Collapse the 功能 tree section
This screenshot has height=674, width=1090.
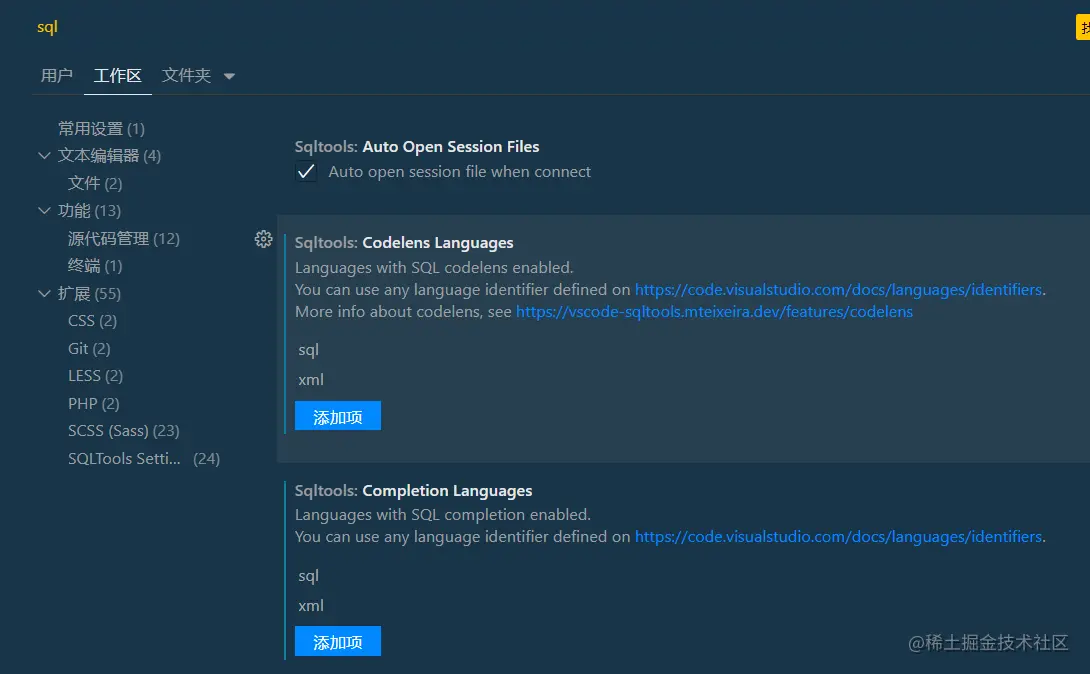pyautogui.click(x=44, y=211)
